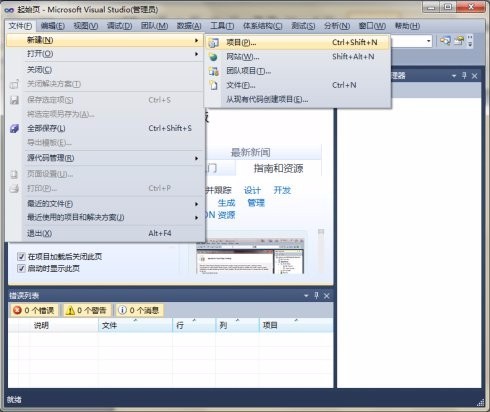Close the right side panel
Viewport: 490px width, 412px height.
click(x=475, y=76)
